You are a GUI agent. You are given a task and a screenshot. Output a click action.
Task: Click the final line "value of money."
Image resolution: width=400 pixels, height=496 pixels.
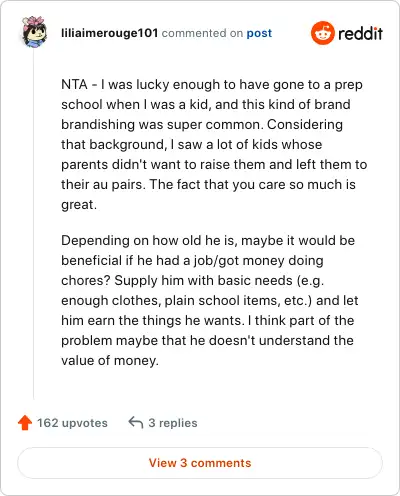(110, 360)
